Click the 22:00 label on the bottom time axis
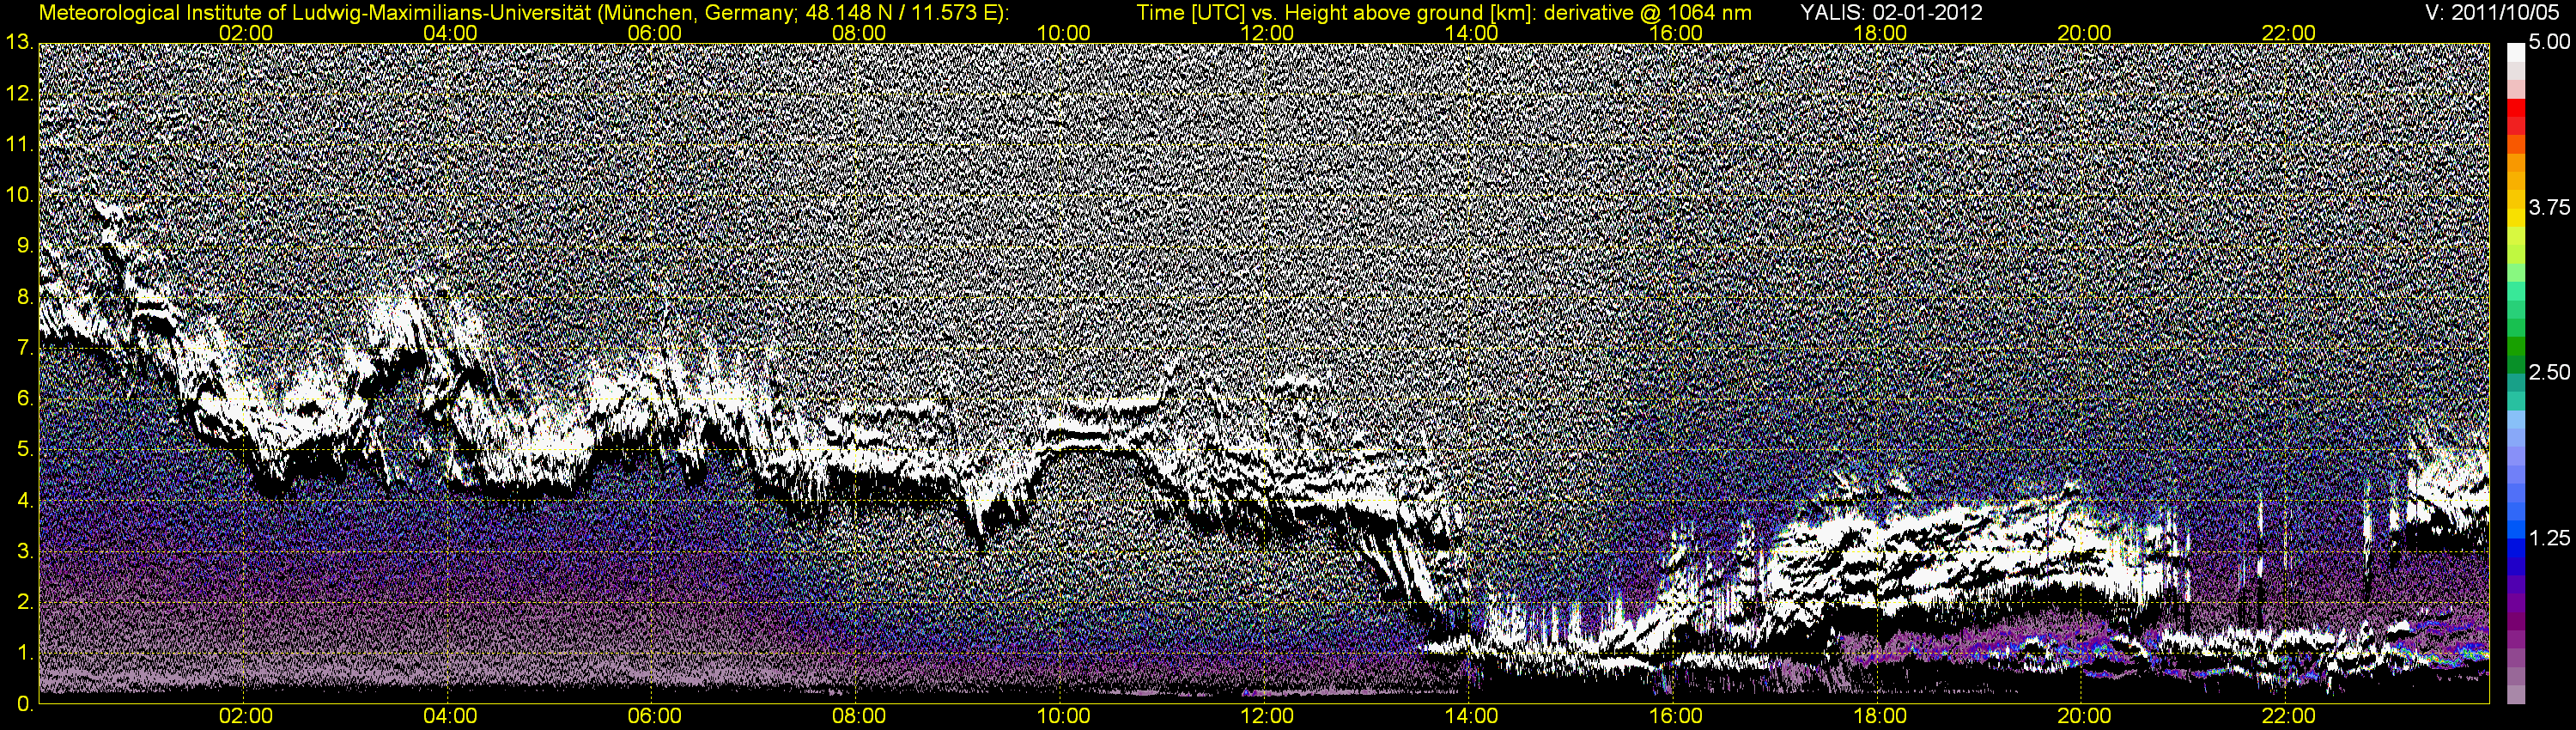This screenshot has height=730, width=2576. [x=2289, y=716]
